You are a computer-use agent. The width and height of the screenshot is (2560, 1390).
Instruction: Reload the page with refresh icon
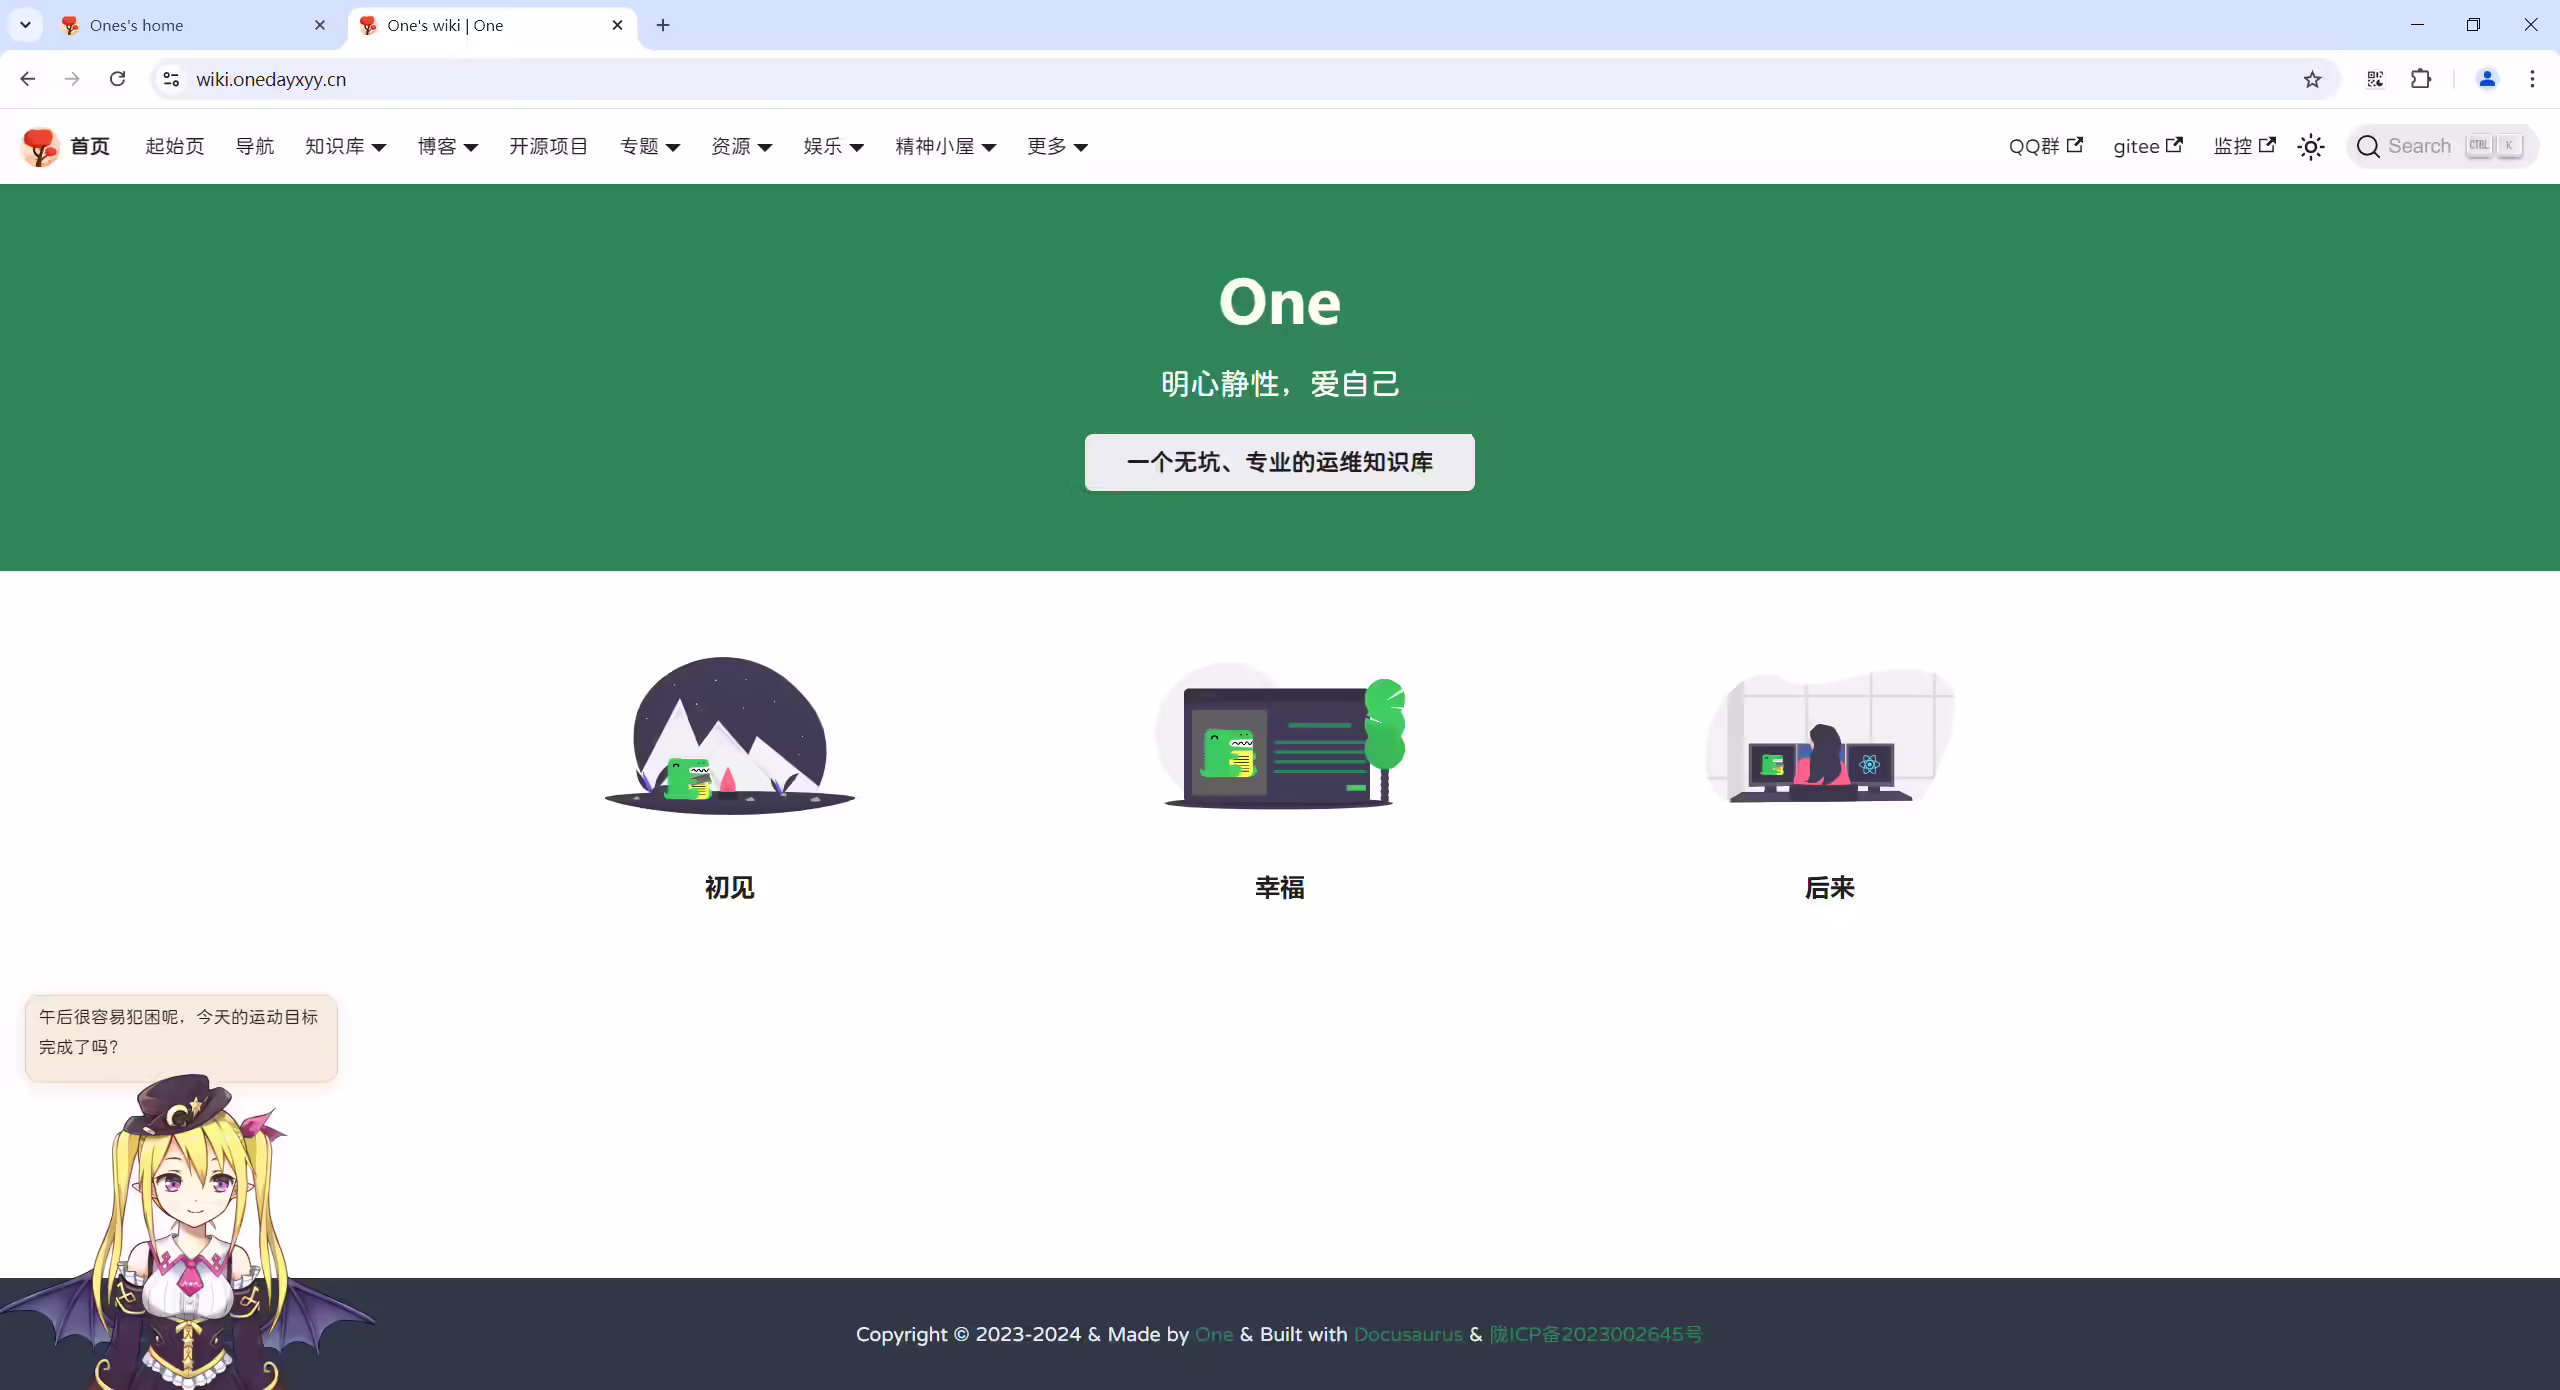[x=117, y=79]
